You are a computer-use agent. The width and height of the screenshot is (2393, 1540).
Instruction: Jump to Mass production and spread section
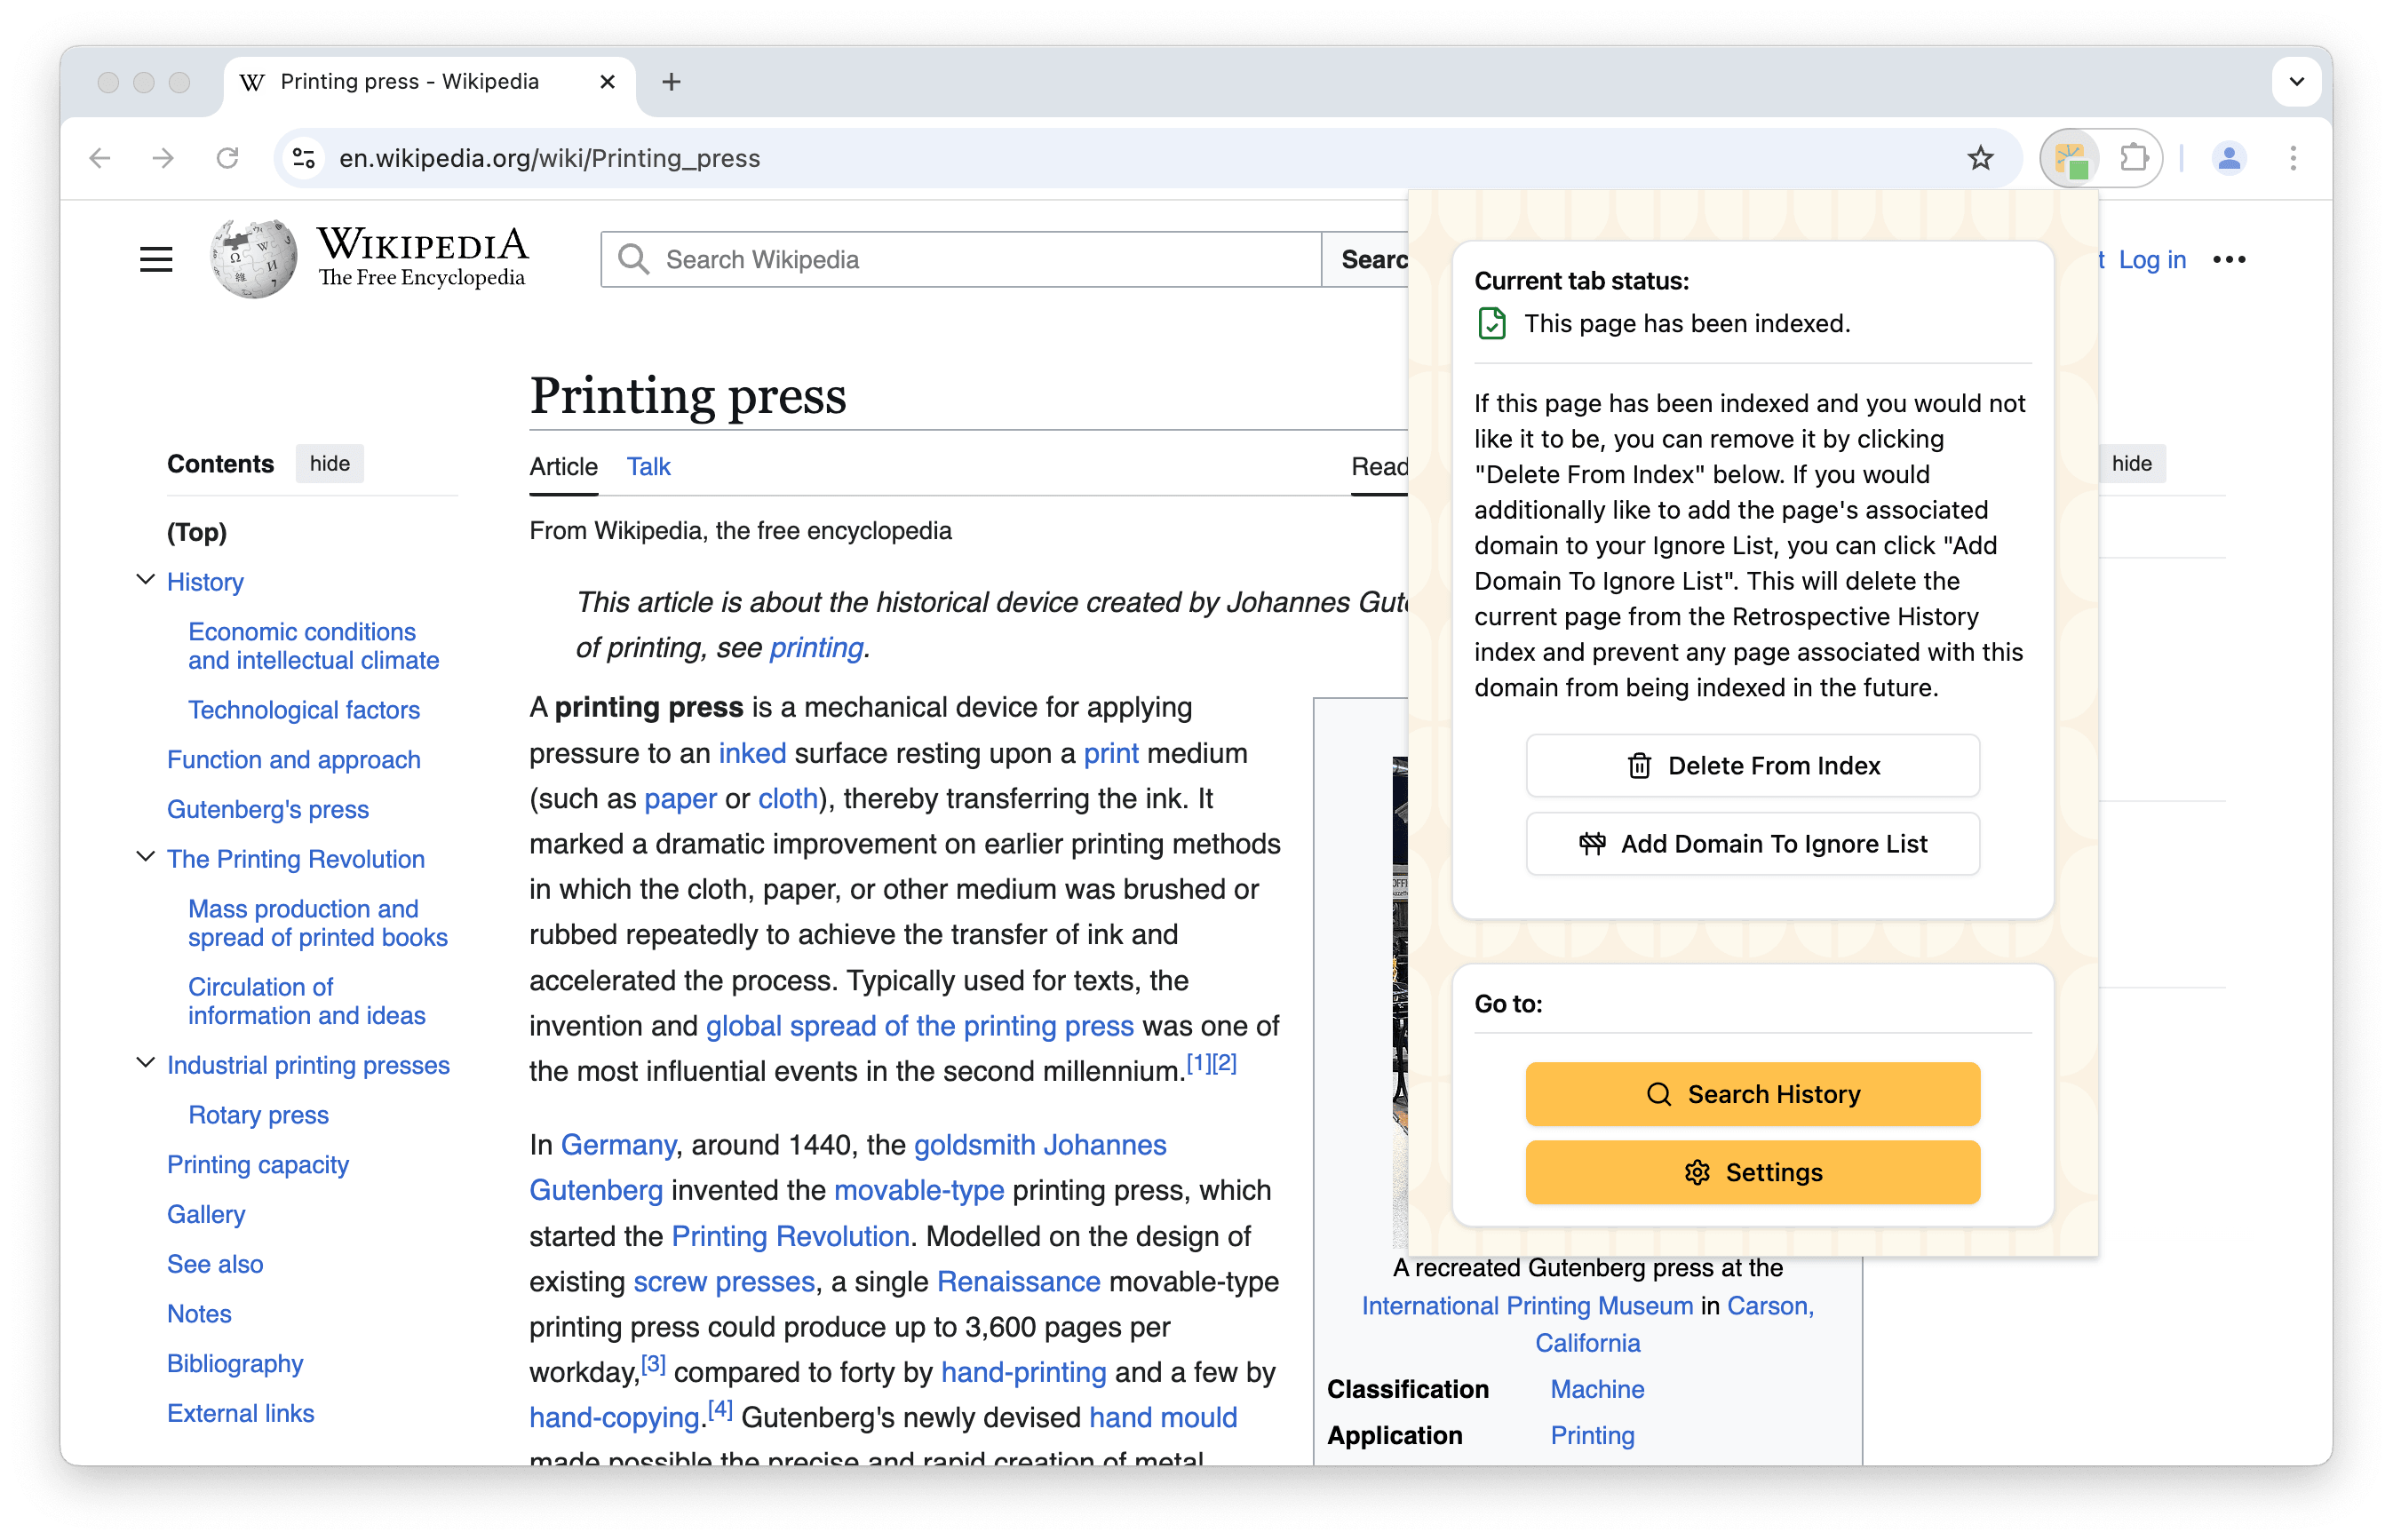coord(317,923)
